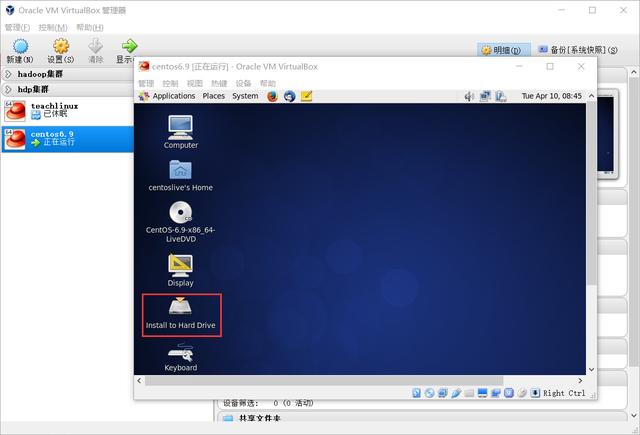Screen dimensions: 640x435
Task: Expand the hadoop集群 VM group
Action: point(8,74)
